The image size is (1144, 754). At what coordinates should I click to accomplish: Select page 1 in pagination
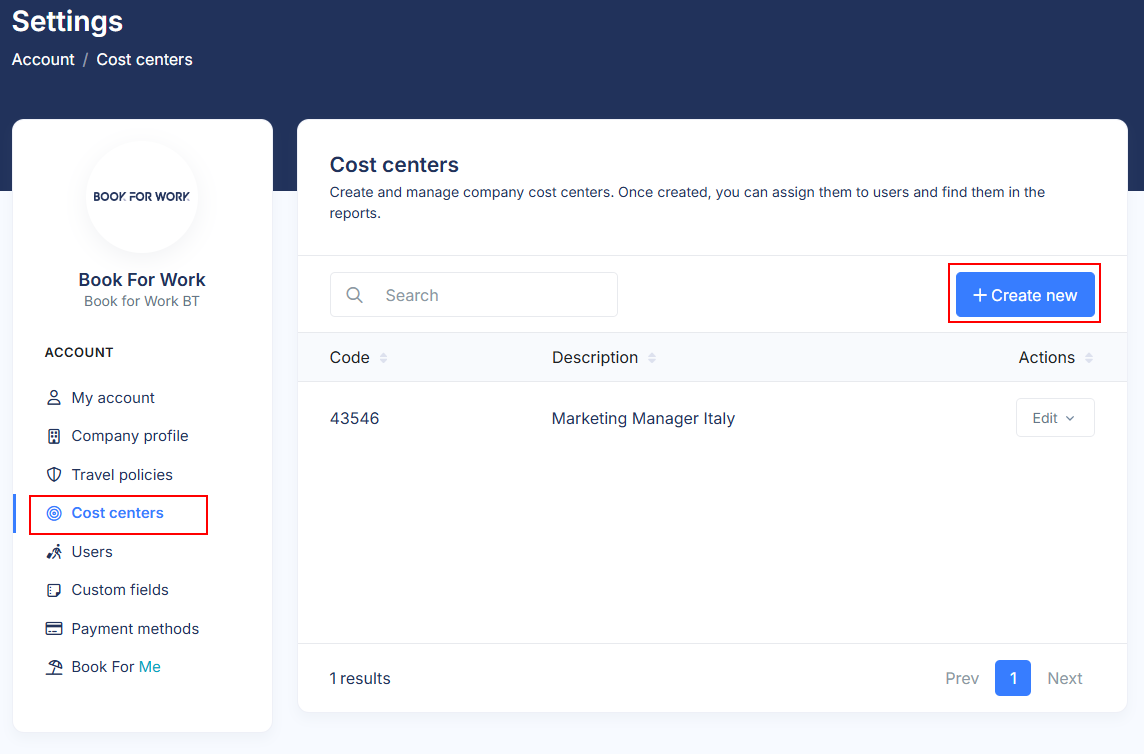(1013, 678)
